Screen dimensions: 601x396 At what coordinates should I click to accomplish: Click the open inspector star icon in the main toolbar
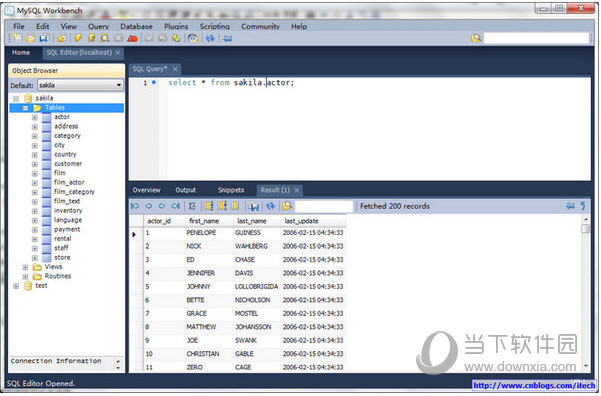[61, 38]
